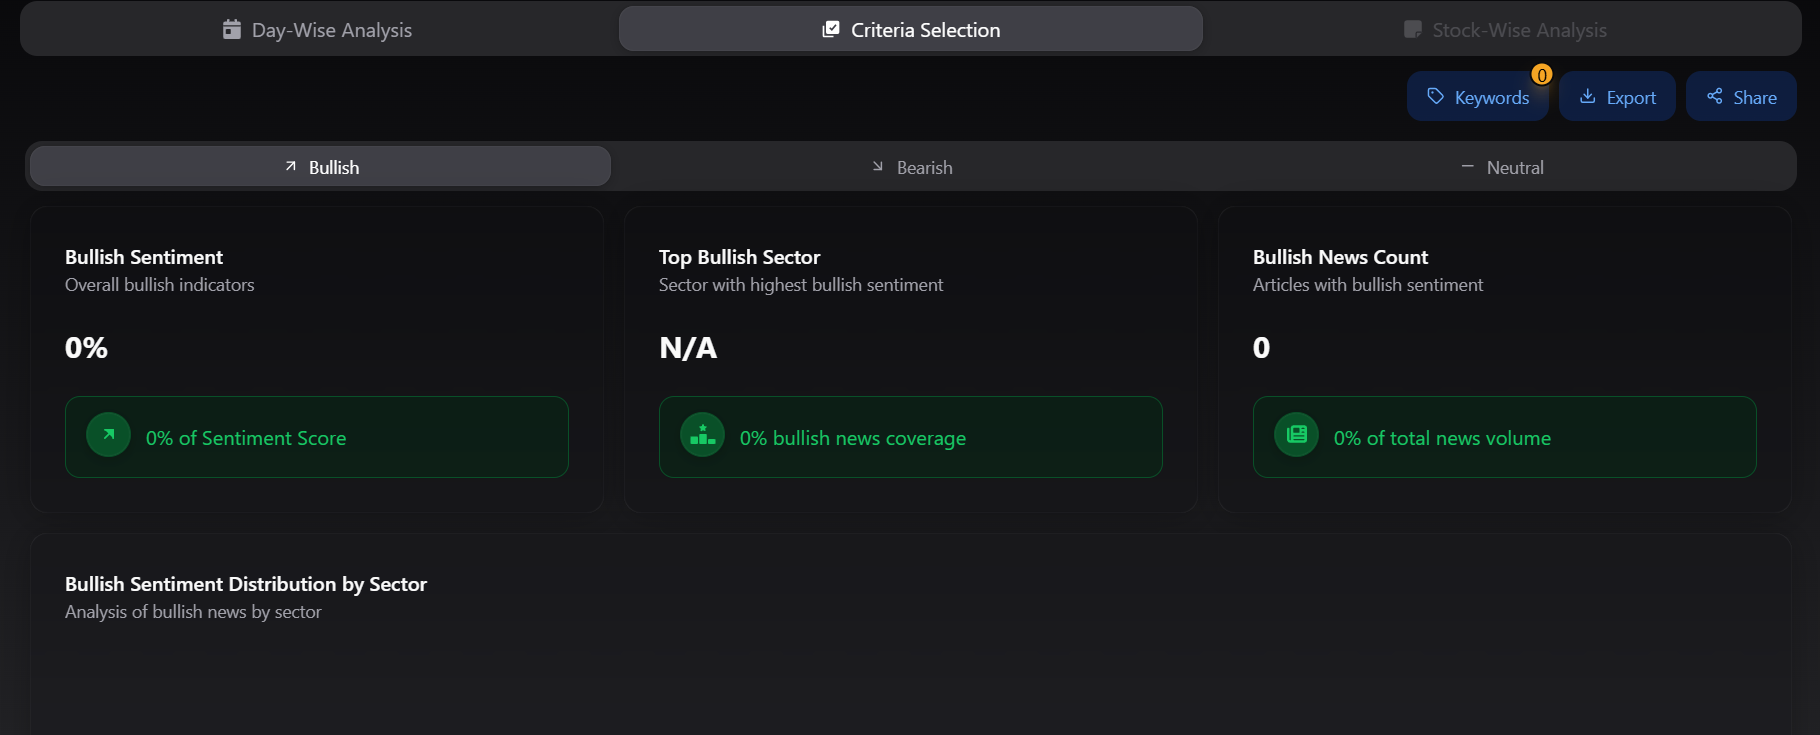Click the share network icon
This screenshot has width=1820, height=735.
(x=1714, y=96)
